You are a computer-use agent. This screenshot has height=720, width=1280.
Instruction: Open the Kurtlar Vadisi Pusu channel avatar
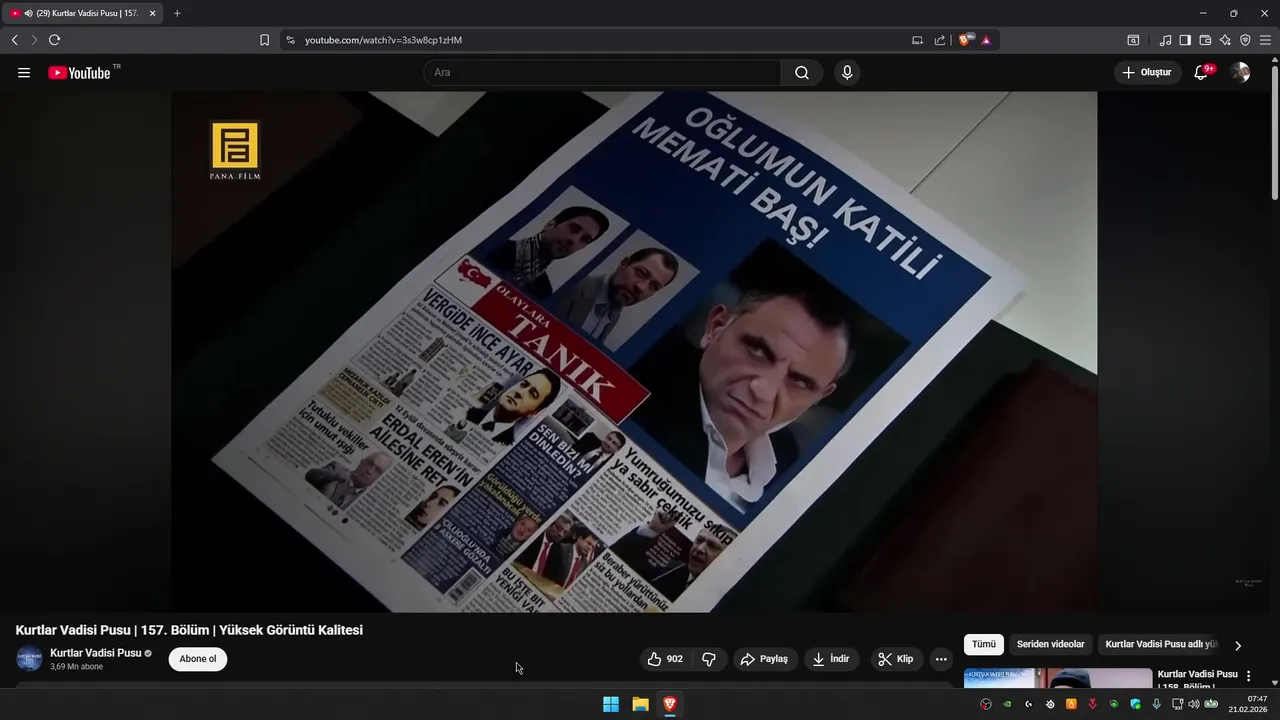[x=29, y=659]
